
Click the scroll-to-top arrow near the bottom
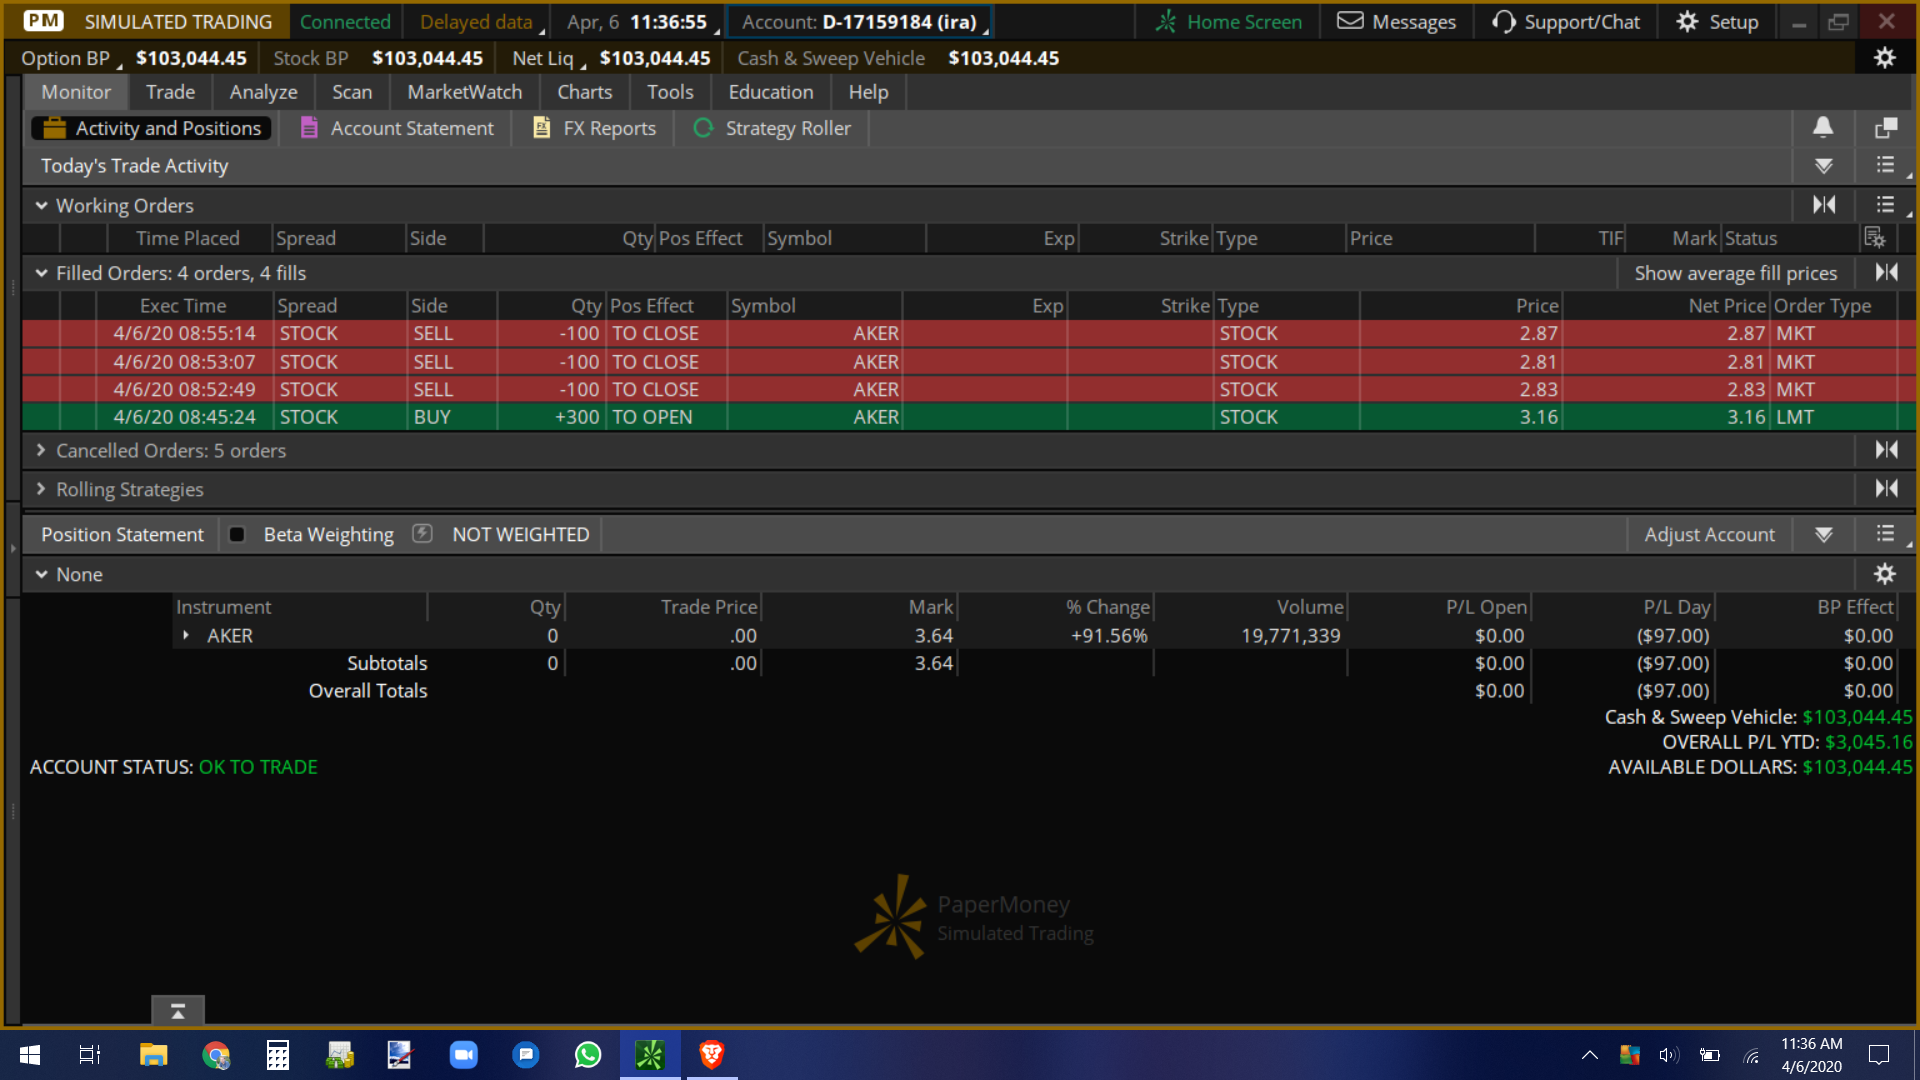[x=177, y=1010]
